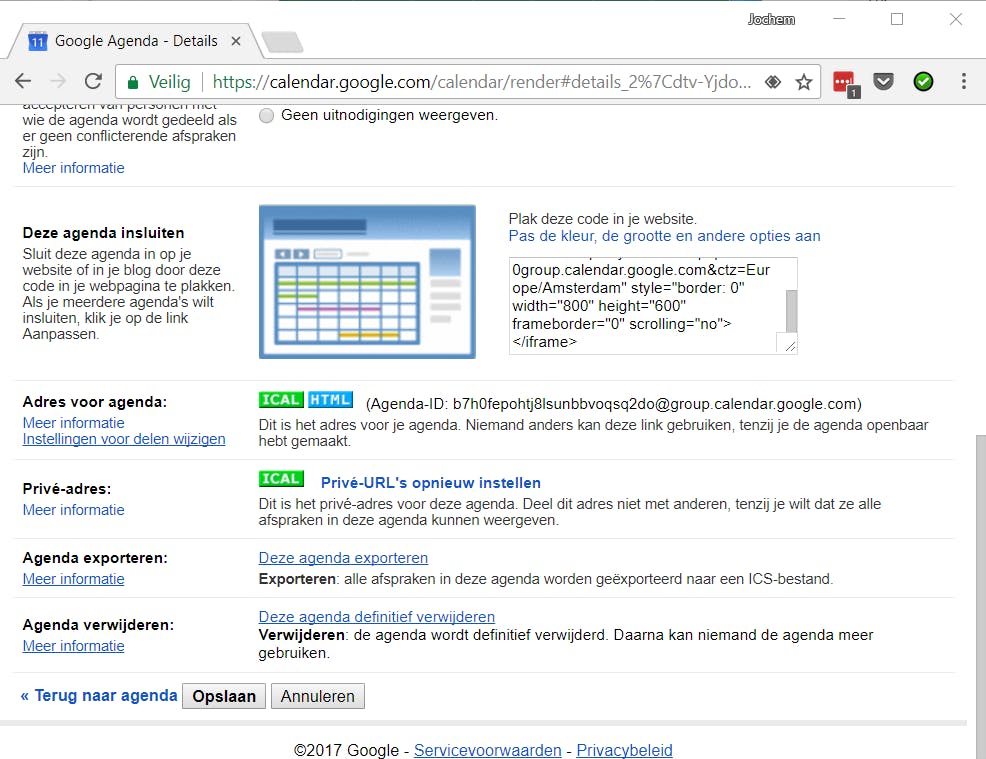Click Meer informatie under Privé-adres

[x=74, y=510]
